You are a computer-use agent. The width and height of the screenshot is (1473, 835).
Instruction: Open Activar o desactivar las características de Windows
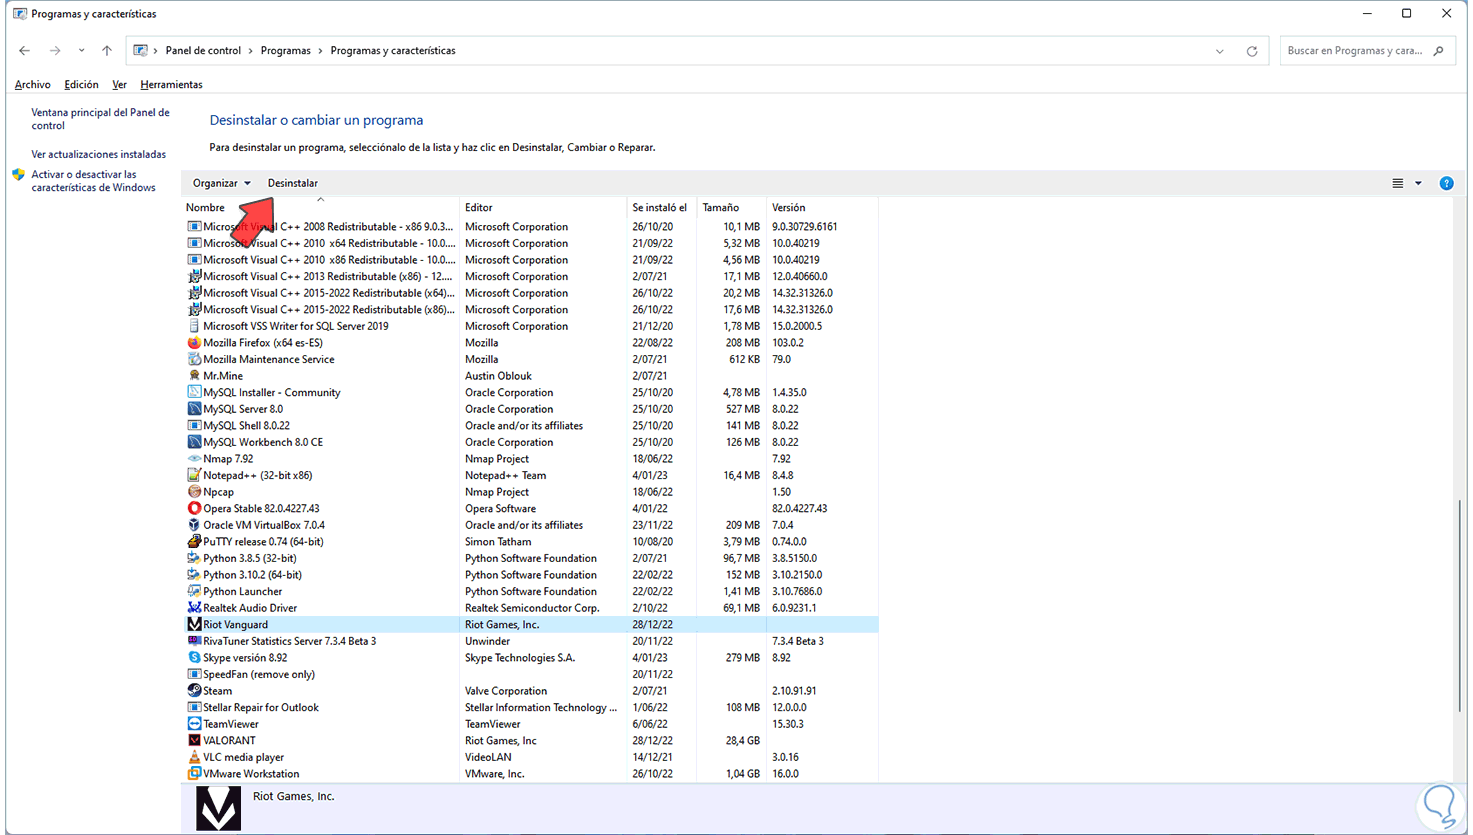pyautogui.click(x=93, y=181)
